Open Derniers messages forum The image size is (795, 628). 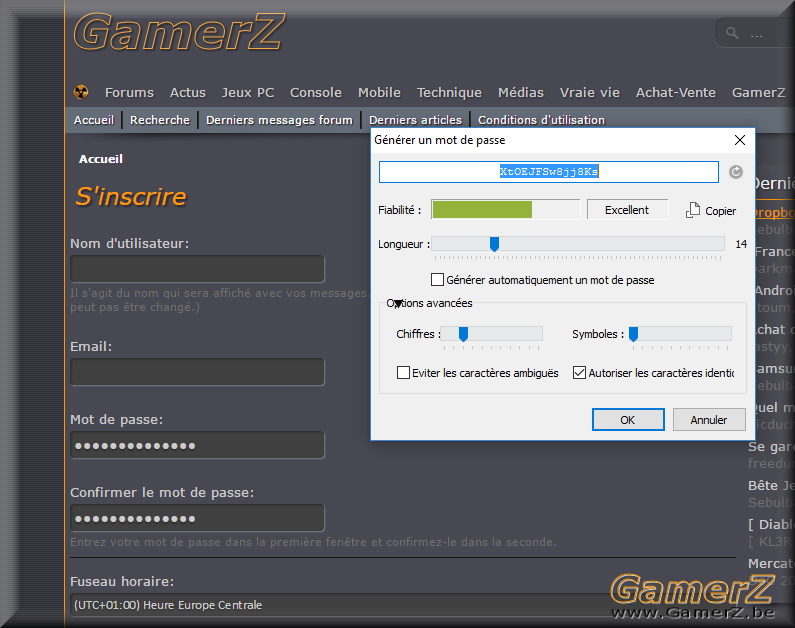click(279, 120)
